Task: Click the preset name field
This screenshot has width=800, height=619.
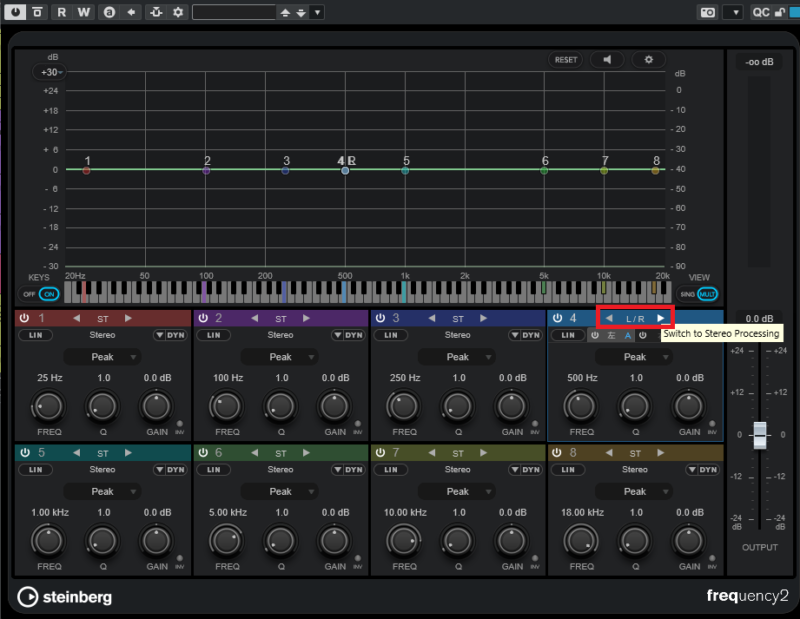Action: coord(234,12)
